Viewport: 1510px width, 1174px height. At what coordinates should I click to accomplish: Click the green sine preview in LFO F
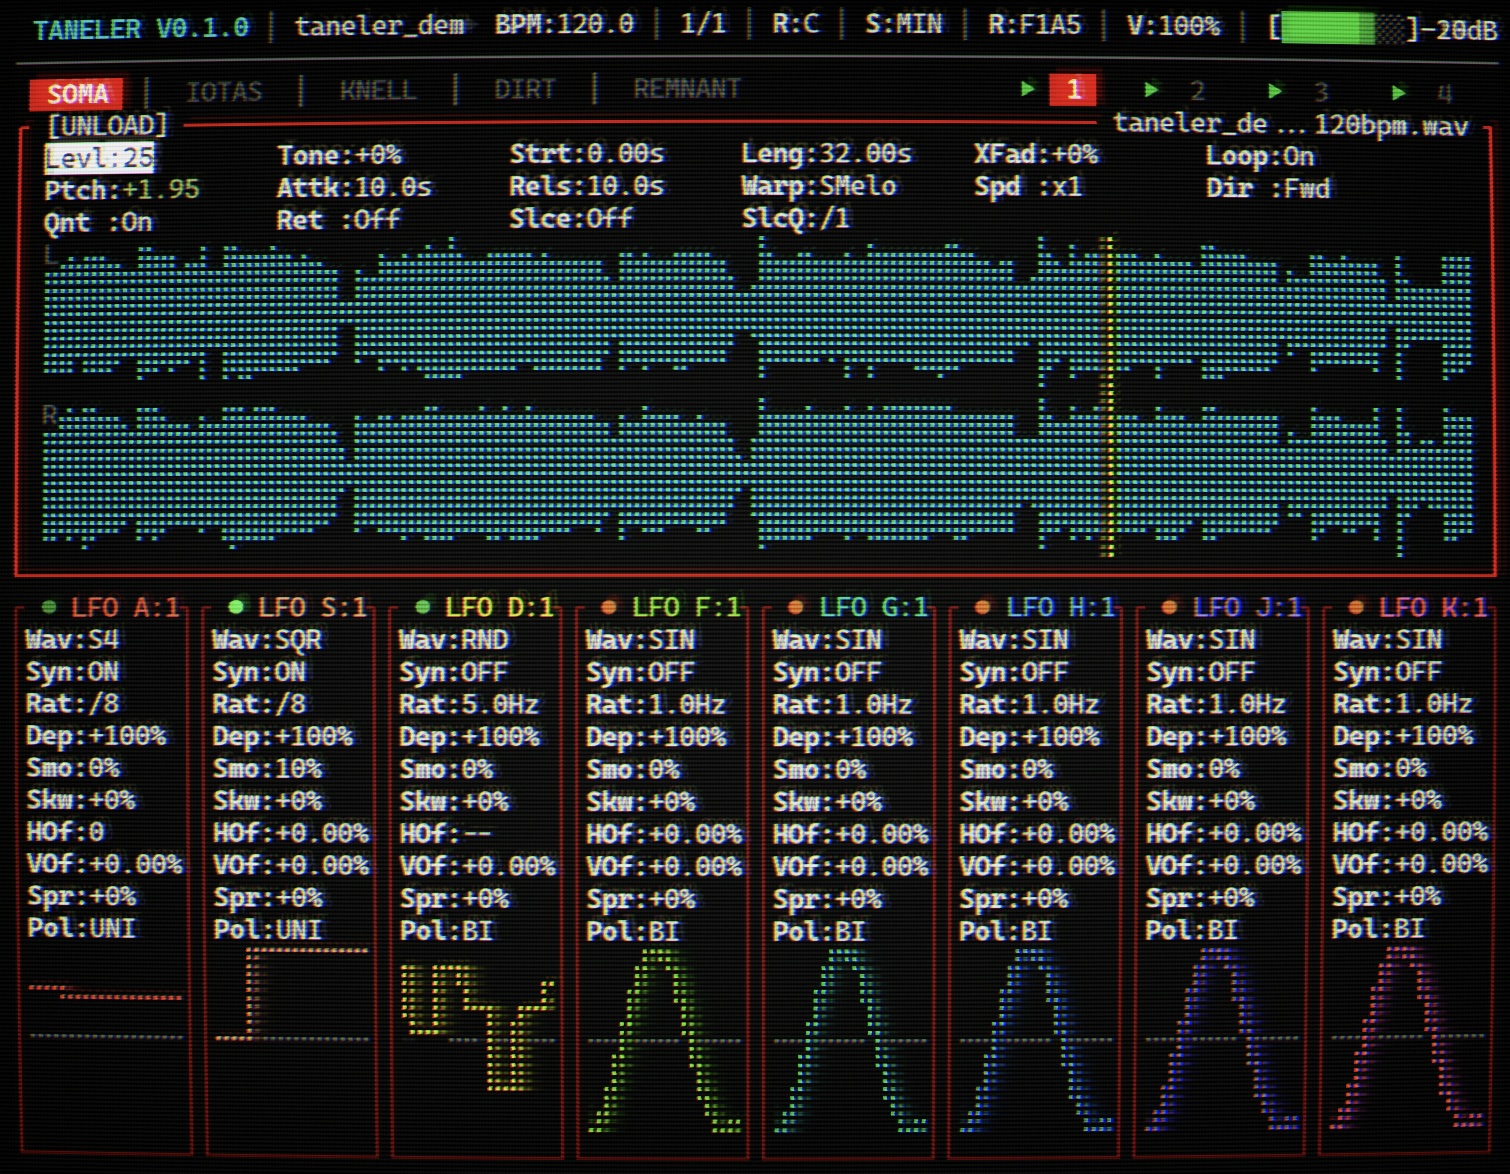coord(665,1040)
